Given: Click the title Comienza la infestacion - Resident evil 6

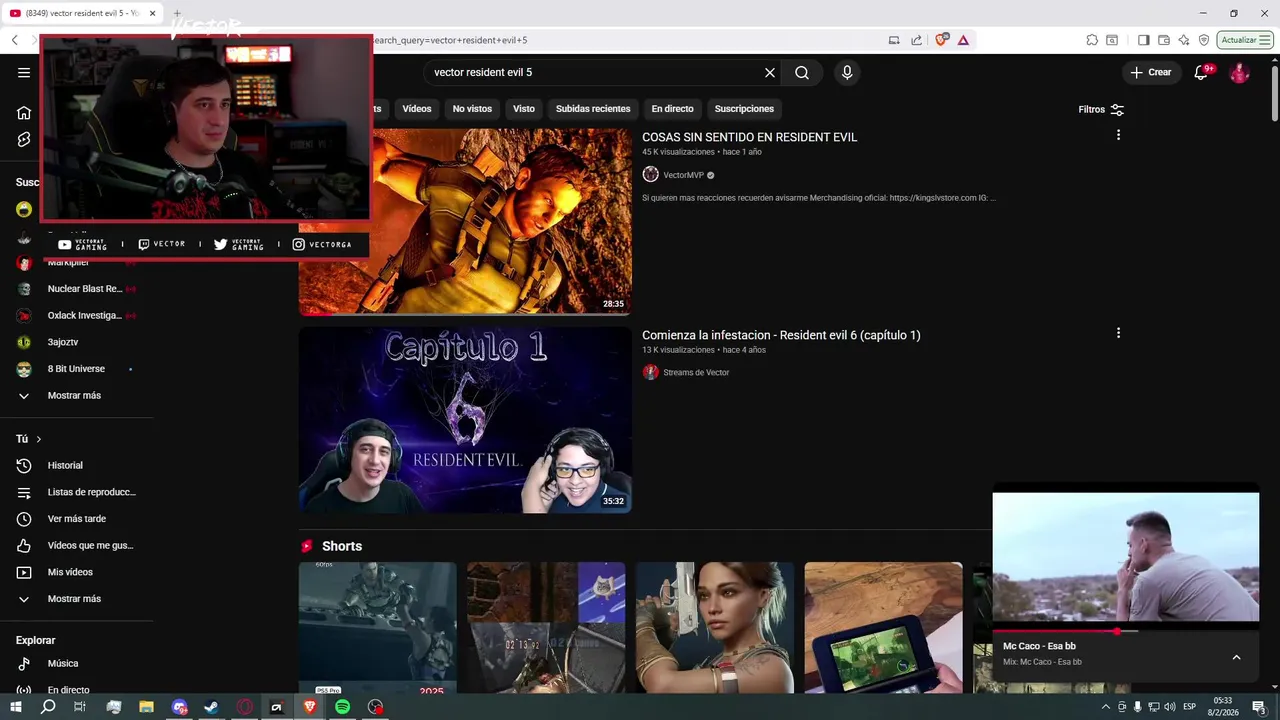Looking at the screenshot, I should pos(781,335).
